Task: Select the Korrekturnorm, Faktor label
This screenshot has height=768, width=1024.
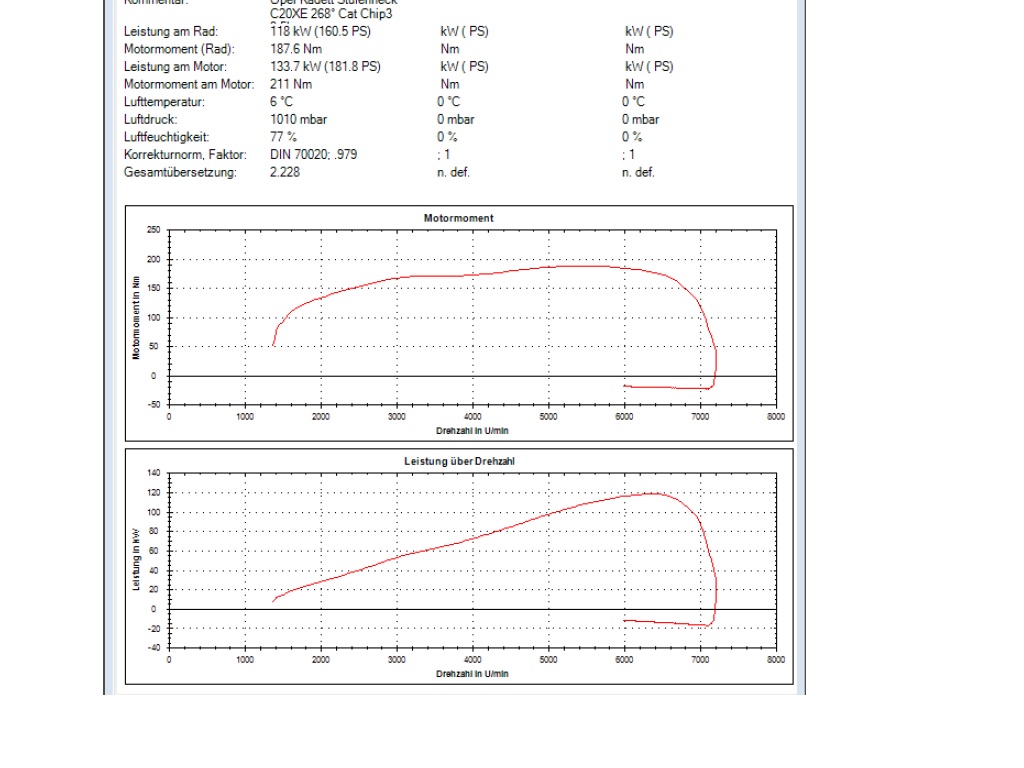Action: tap(187, 155)
